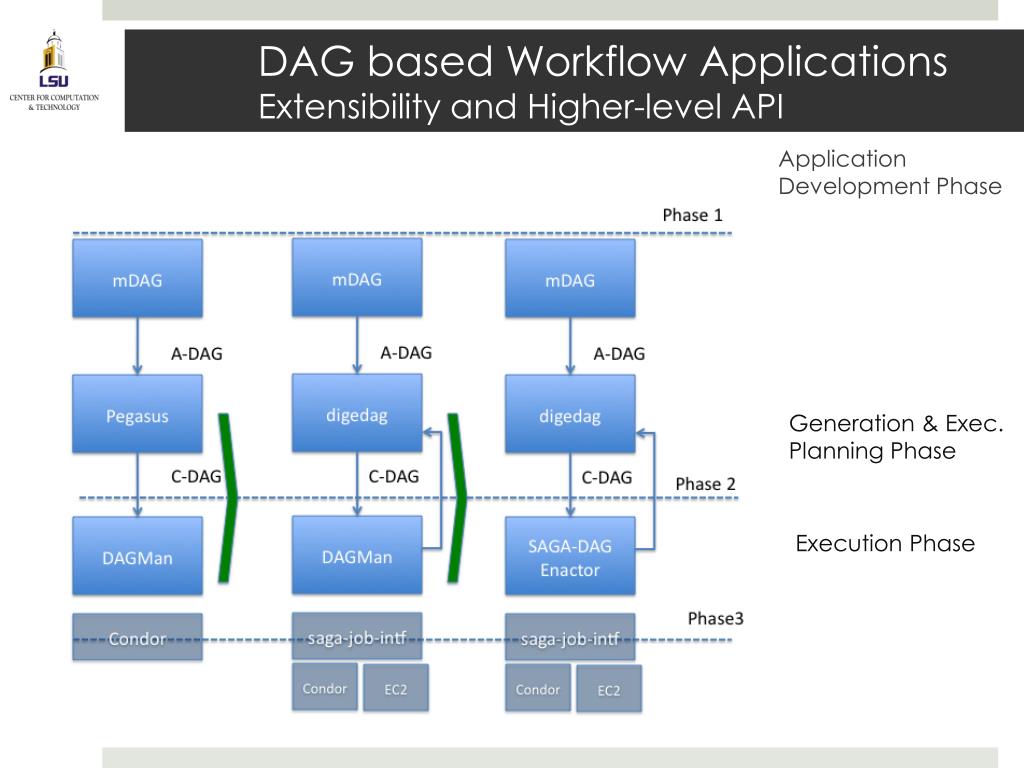
Task: Click the DAGMan box below digedag
Action: [357, 555]
